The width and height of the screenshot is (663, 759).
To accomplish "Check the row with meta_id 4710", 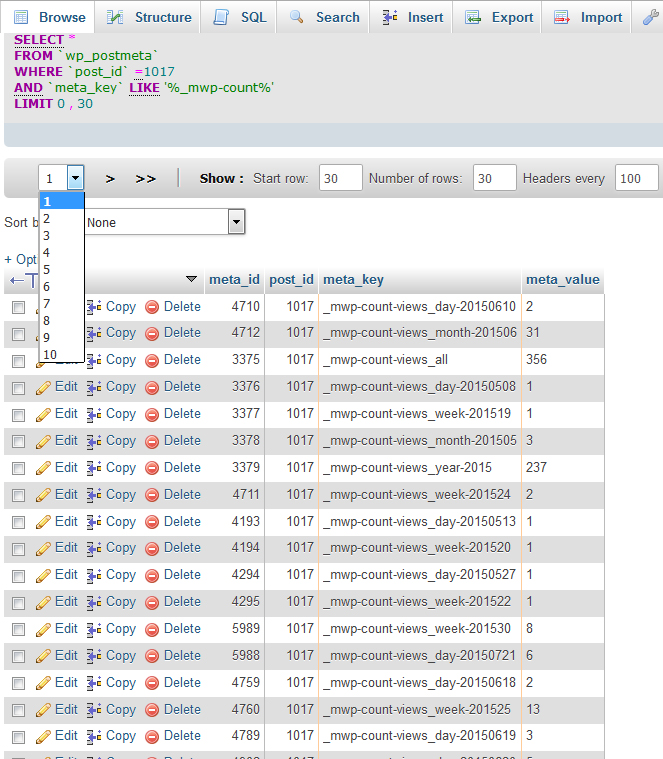I will click(x=18, y=307).
